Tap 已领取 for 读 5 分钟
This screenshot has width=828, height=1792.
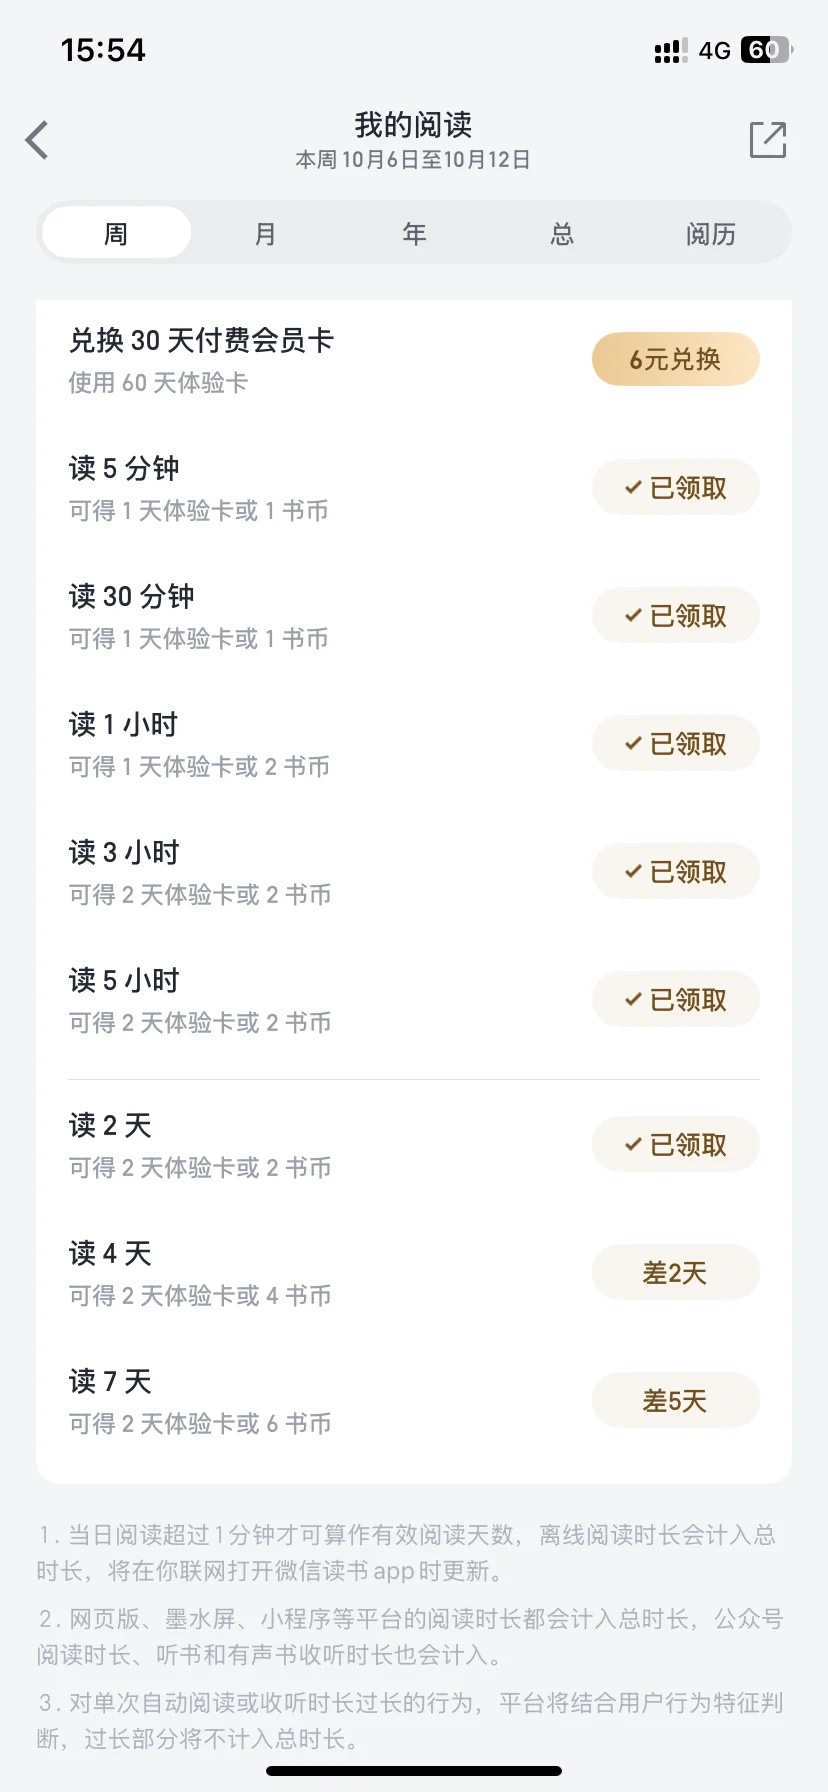pyautogui.click(x=675, y=488)
